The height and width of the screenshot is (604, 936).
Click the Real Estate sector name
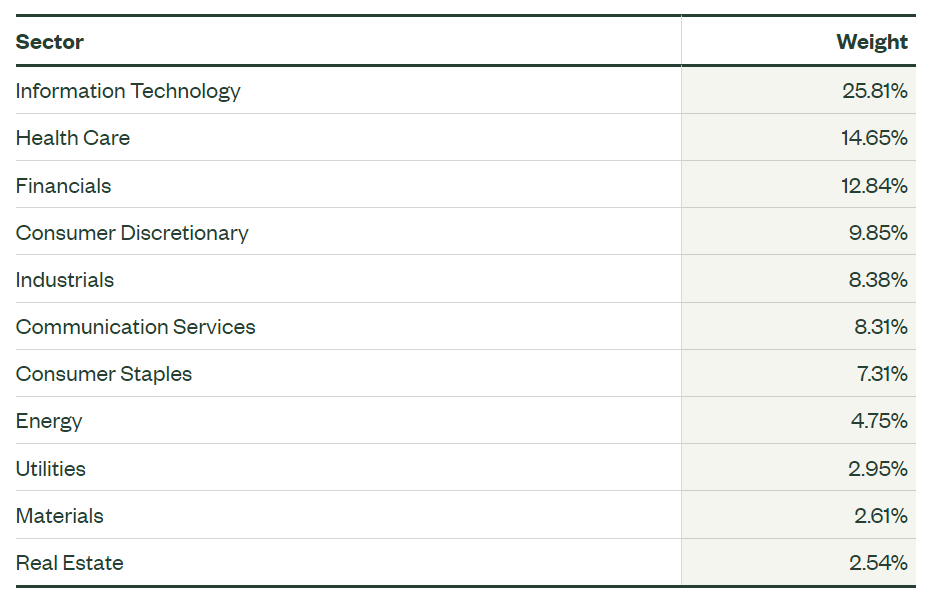69,563
